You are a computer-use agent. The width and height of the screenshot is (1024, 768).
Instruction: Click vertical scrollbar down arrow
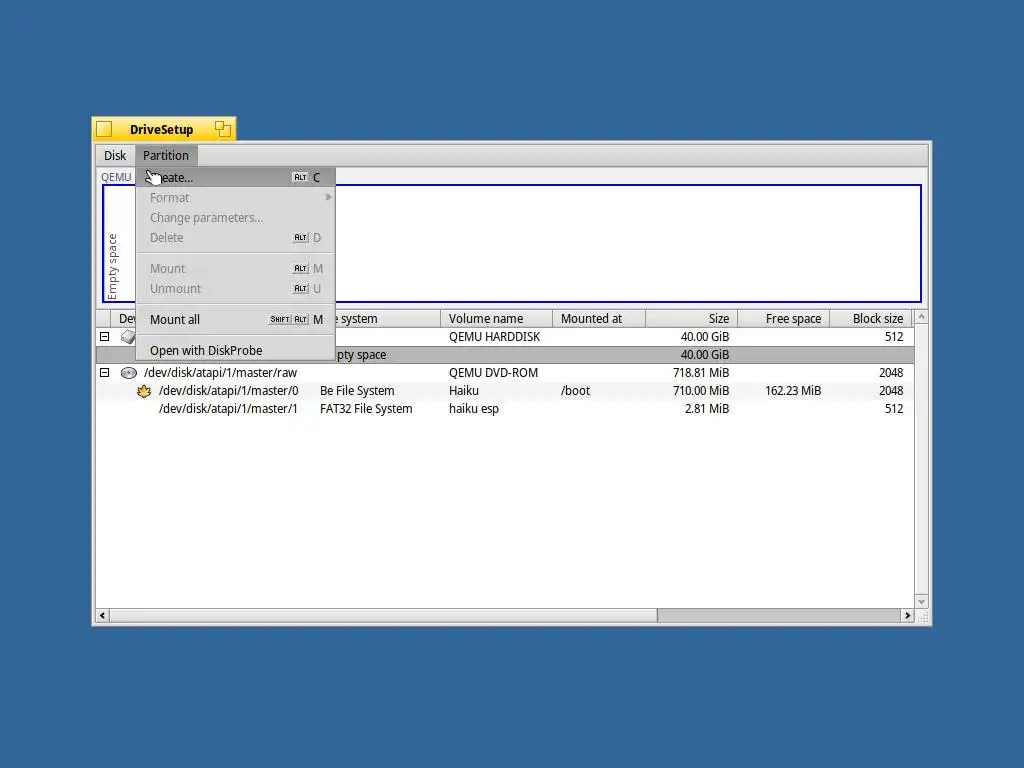[x=921, y=601]
